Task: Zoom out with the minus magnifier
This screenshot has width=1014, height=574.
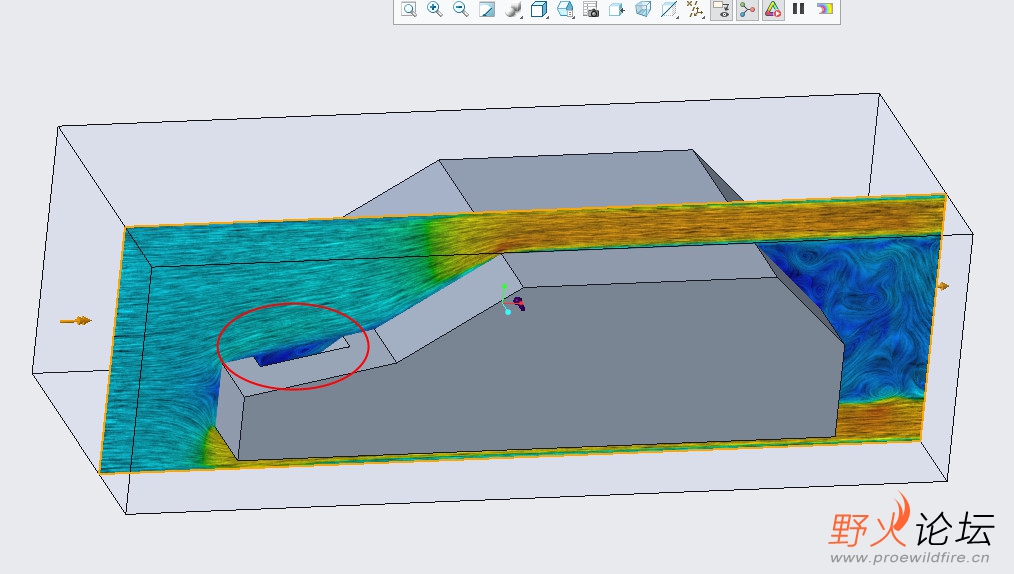Action: click(x=460, y=9)
